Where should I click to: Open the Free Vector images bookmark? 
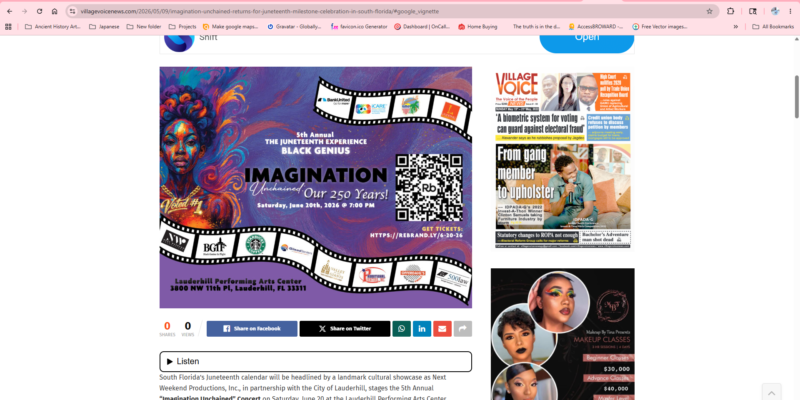pyautogui.click(x=660, y=27)
